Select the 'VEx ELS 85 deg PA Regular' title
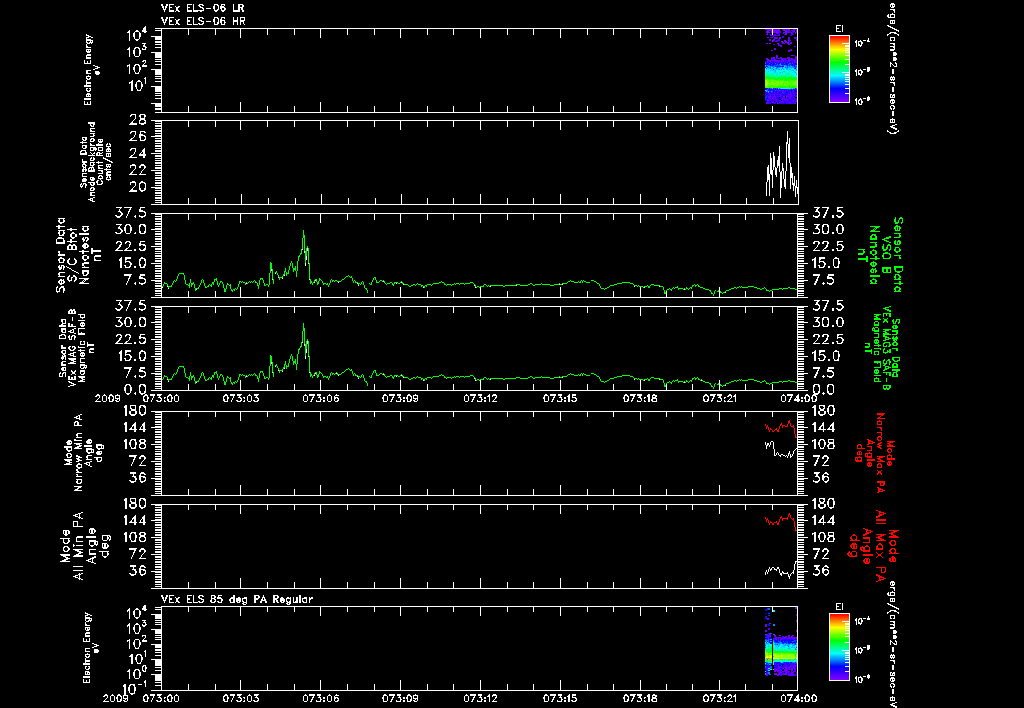 coord(237,599)
